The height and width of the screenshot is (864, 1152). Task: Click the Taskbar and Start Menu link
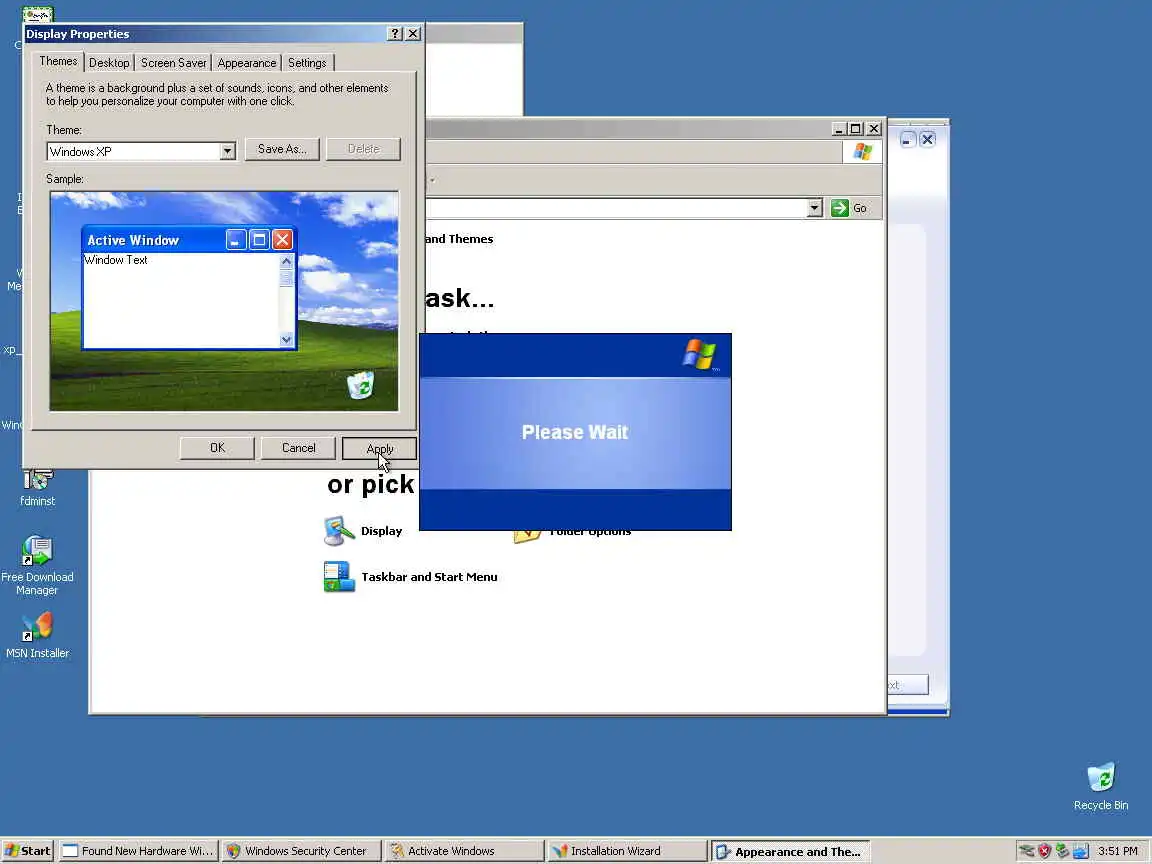pyautogui.click(x=429, y=577)
